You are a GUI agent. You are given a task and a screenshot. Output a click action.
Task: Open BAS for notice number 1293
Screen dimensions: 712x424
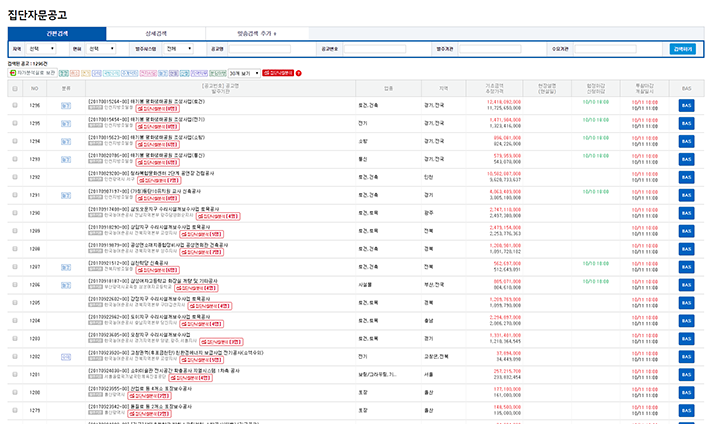tap(686, 159)
